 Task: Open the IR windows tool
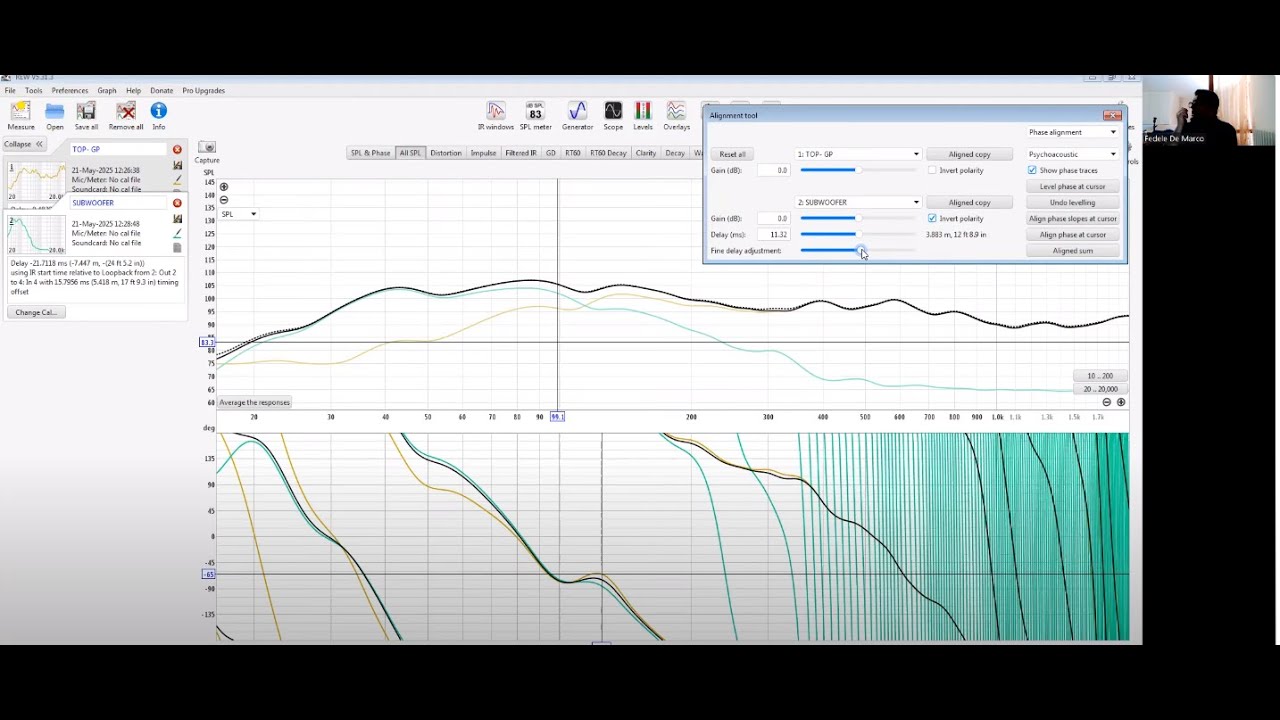[496, 116]
